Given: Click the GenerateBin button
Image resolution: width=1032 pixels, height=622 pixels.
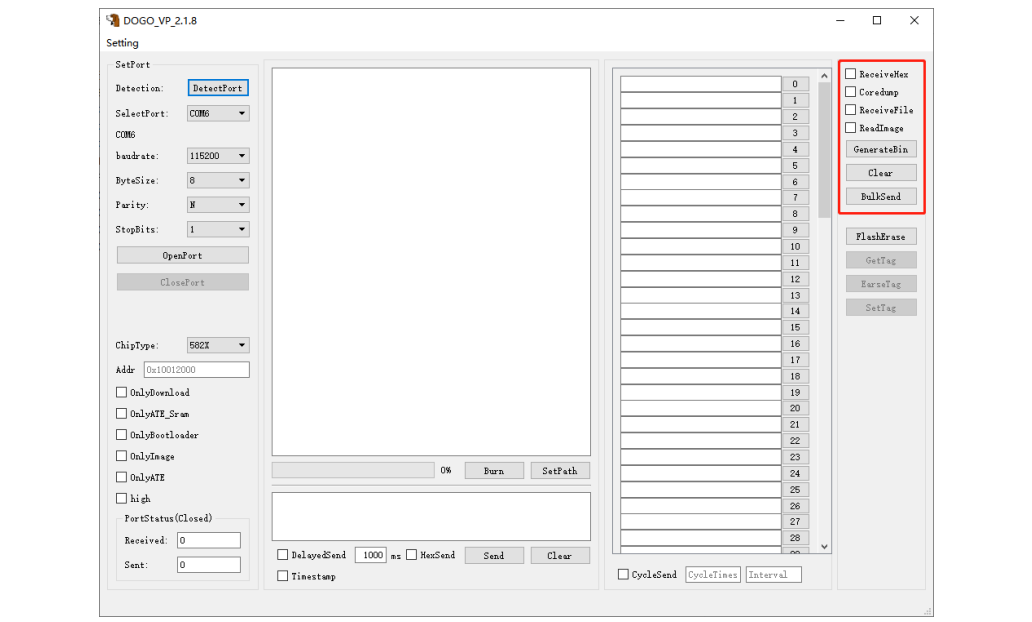Looking at the screenshot, I should 881,149.
